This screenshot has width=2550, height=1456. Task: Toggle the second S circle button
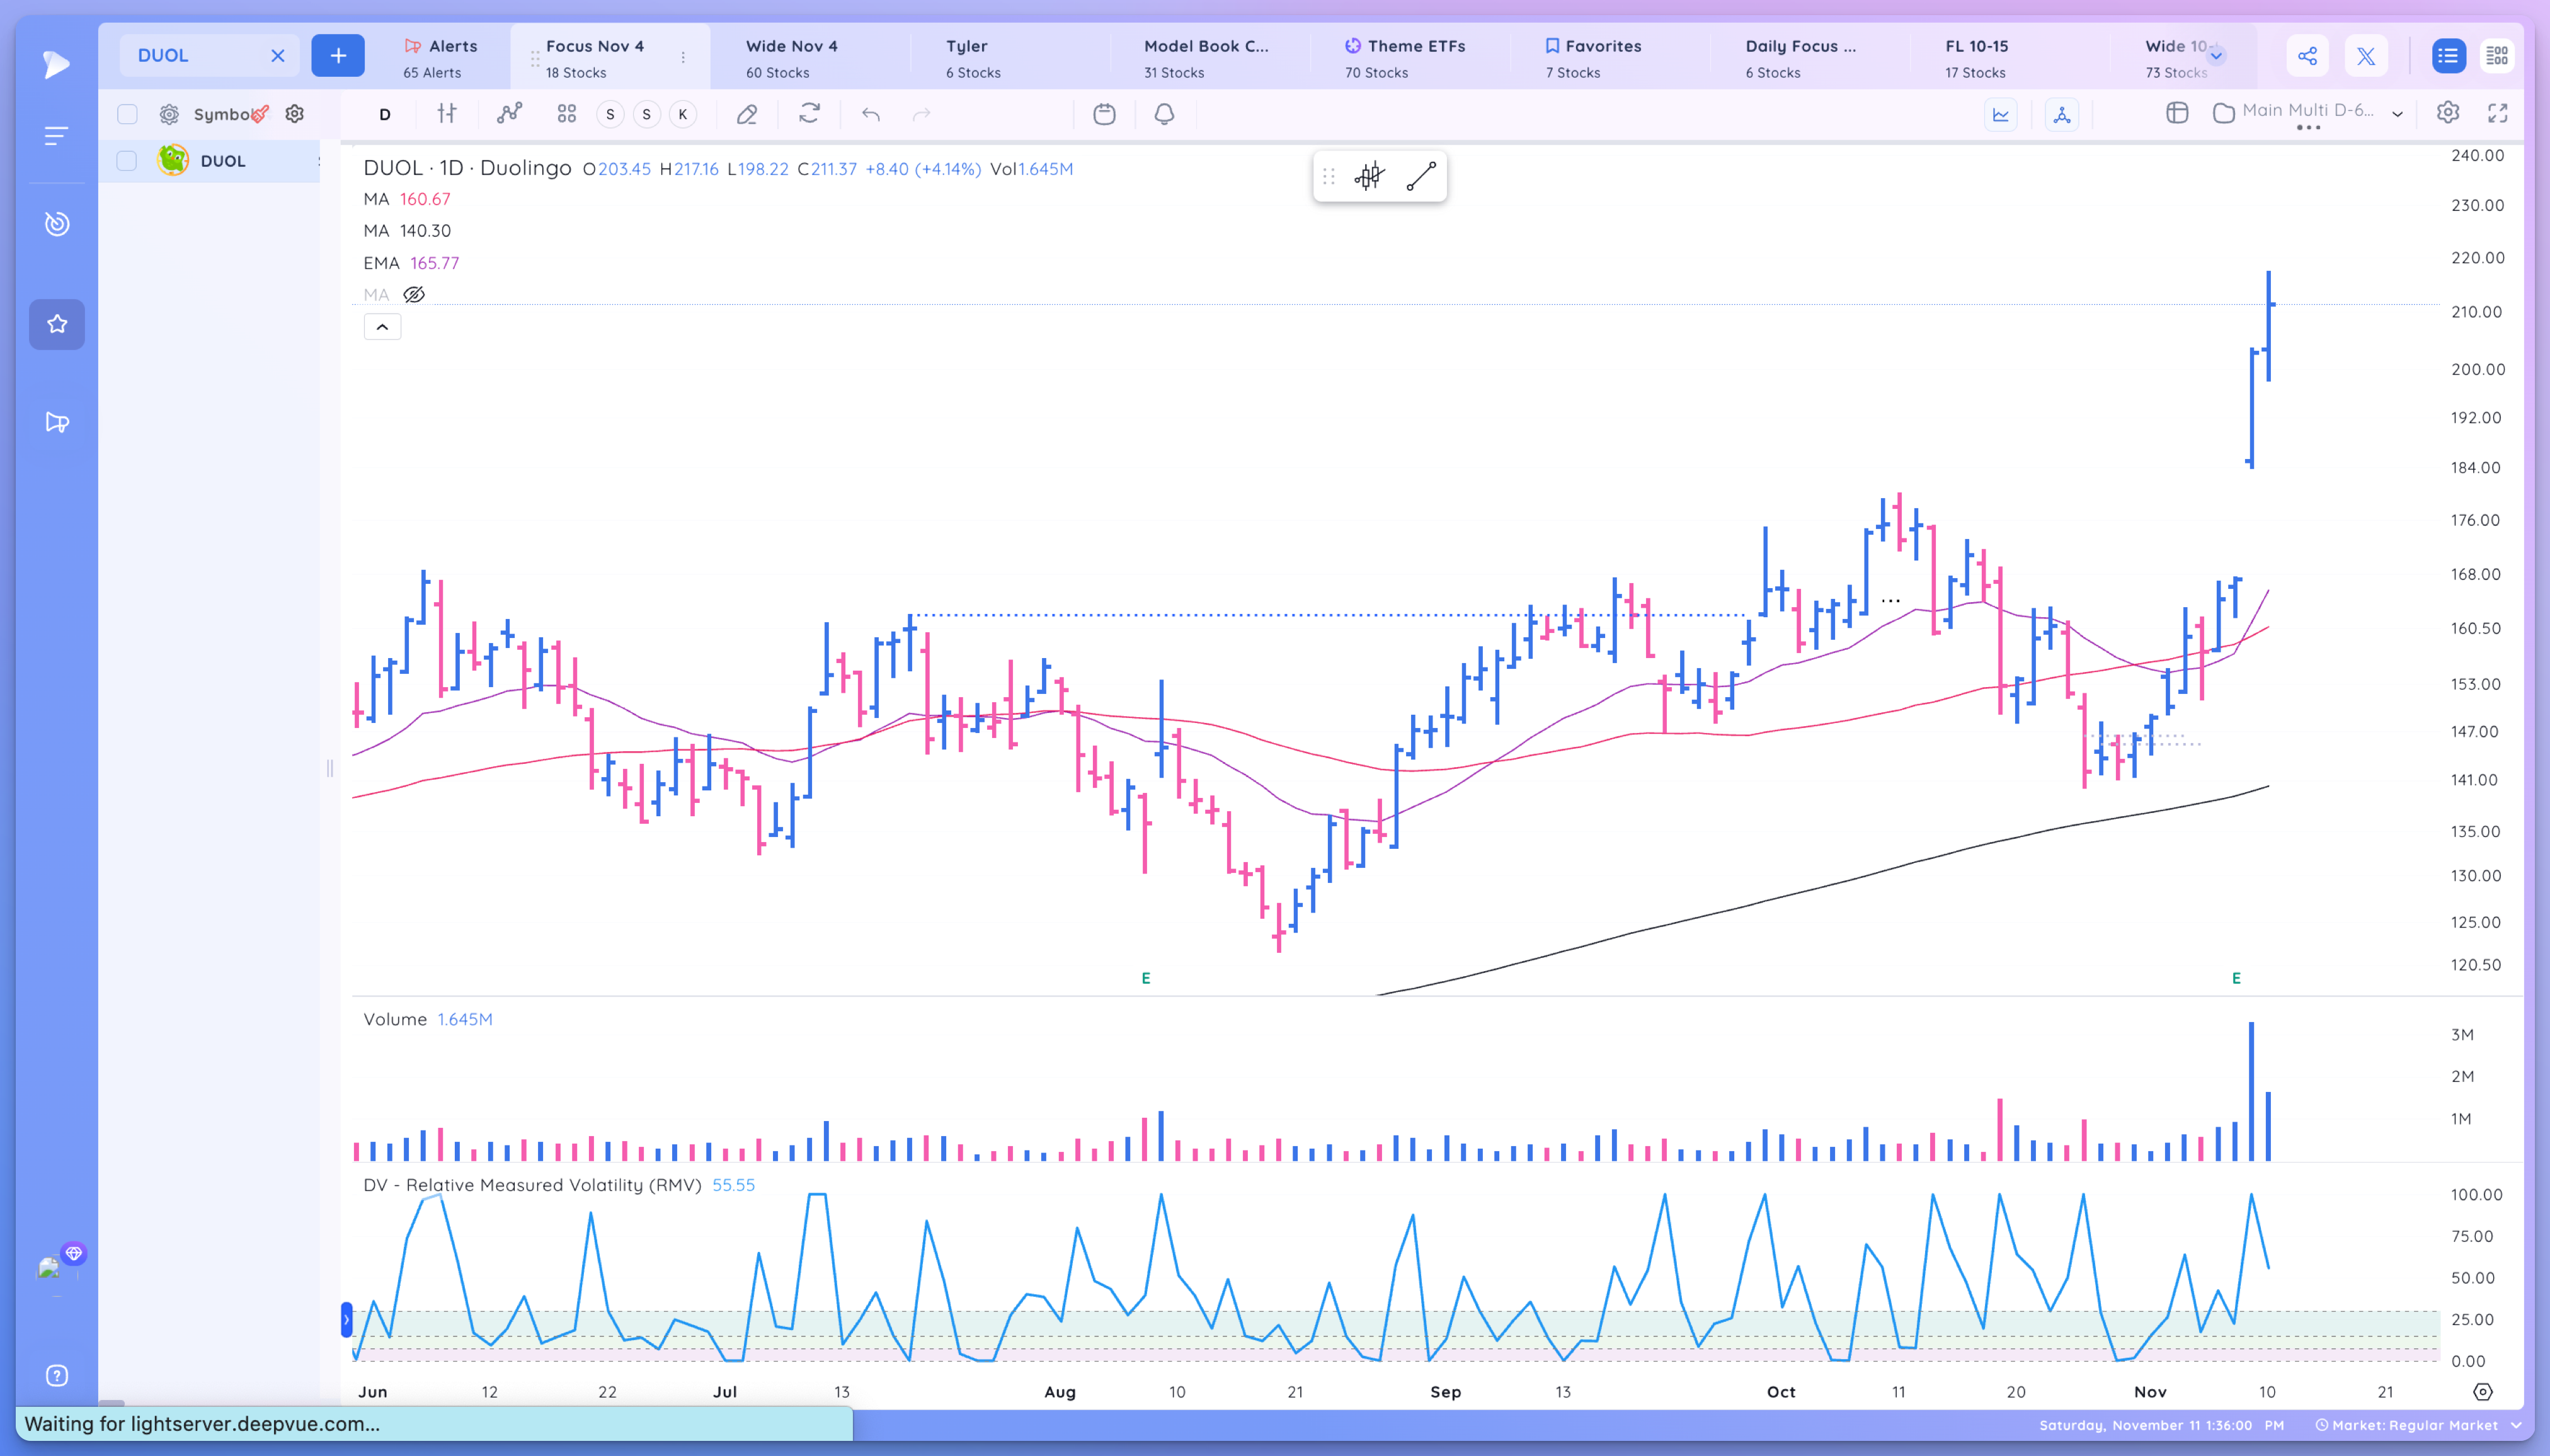point(647,114)
